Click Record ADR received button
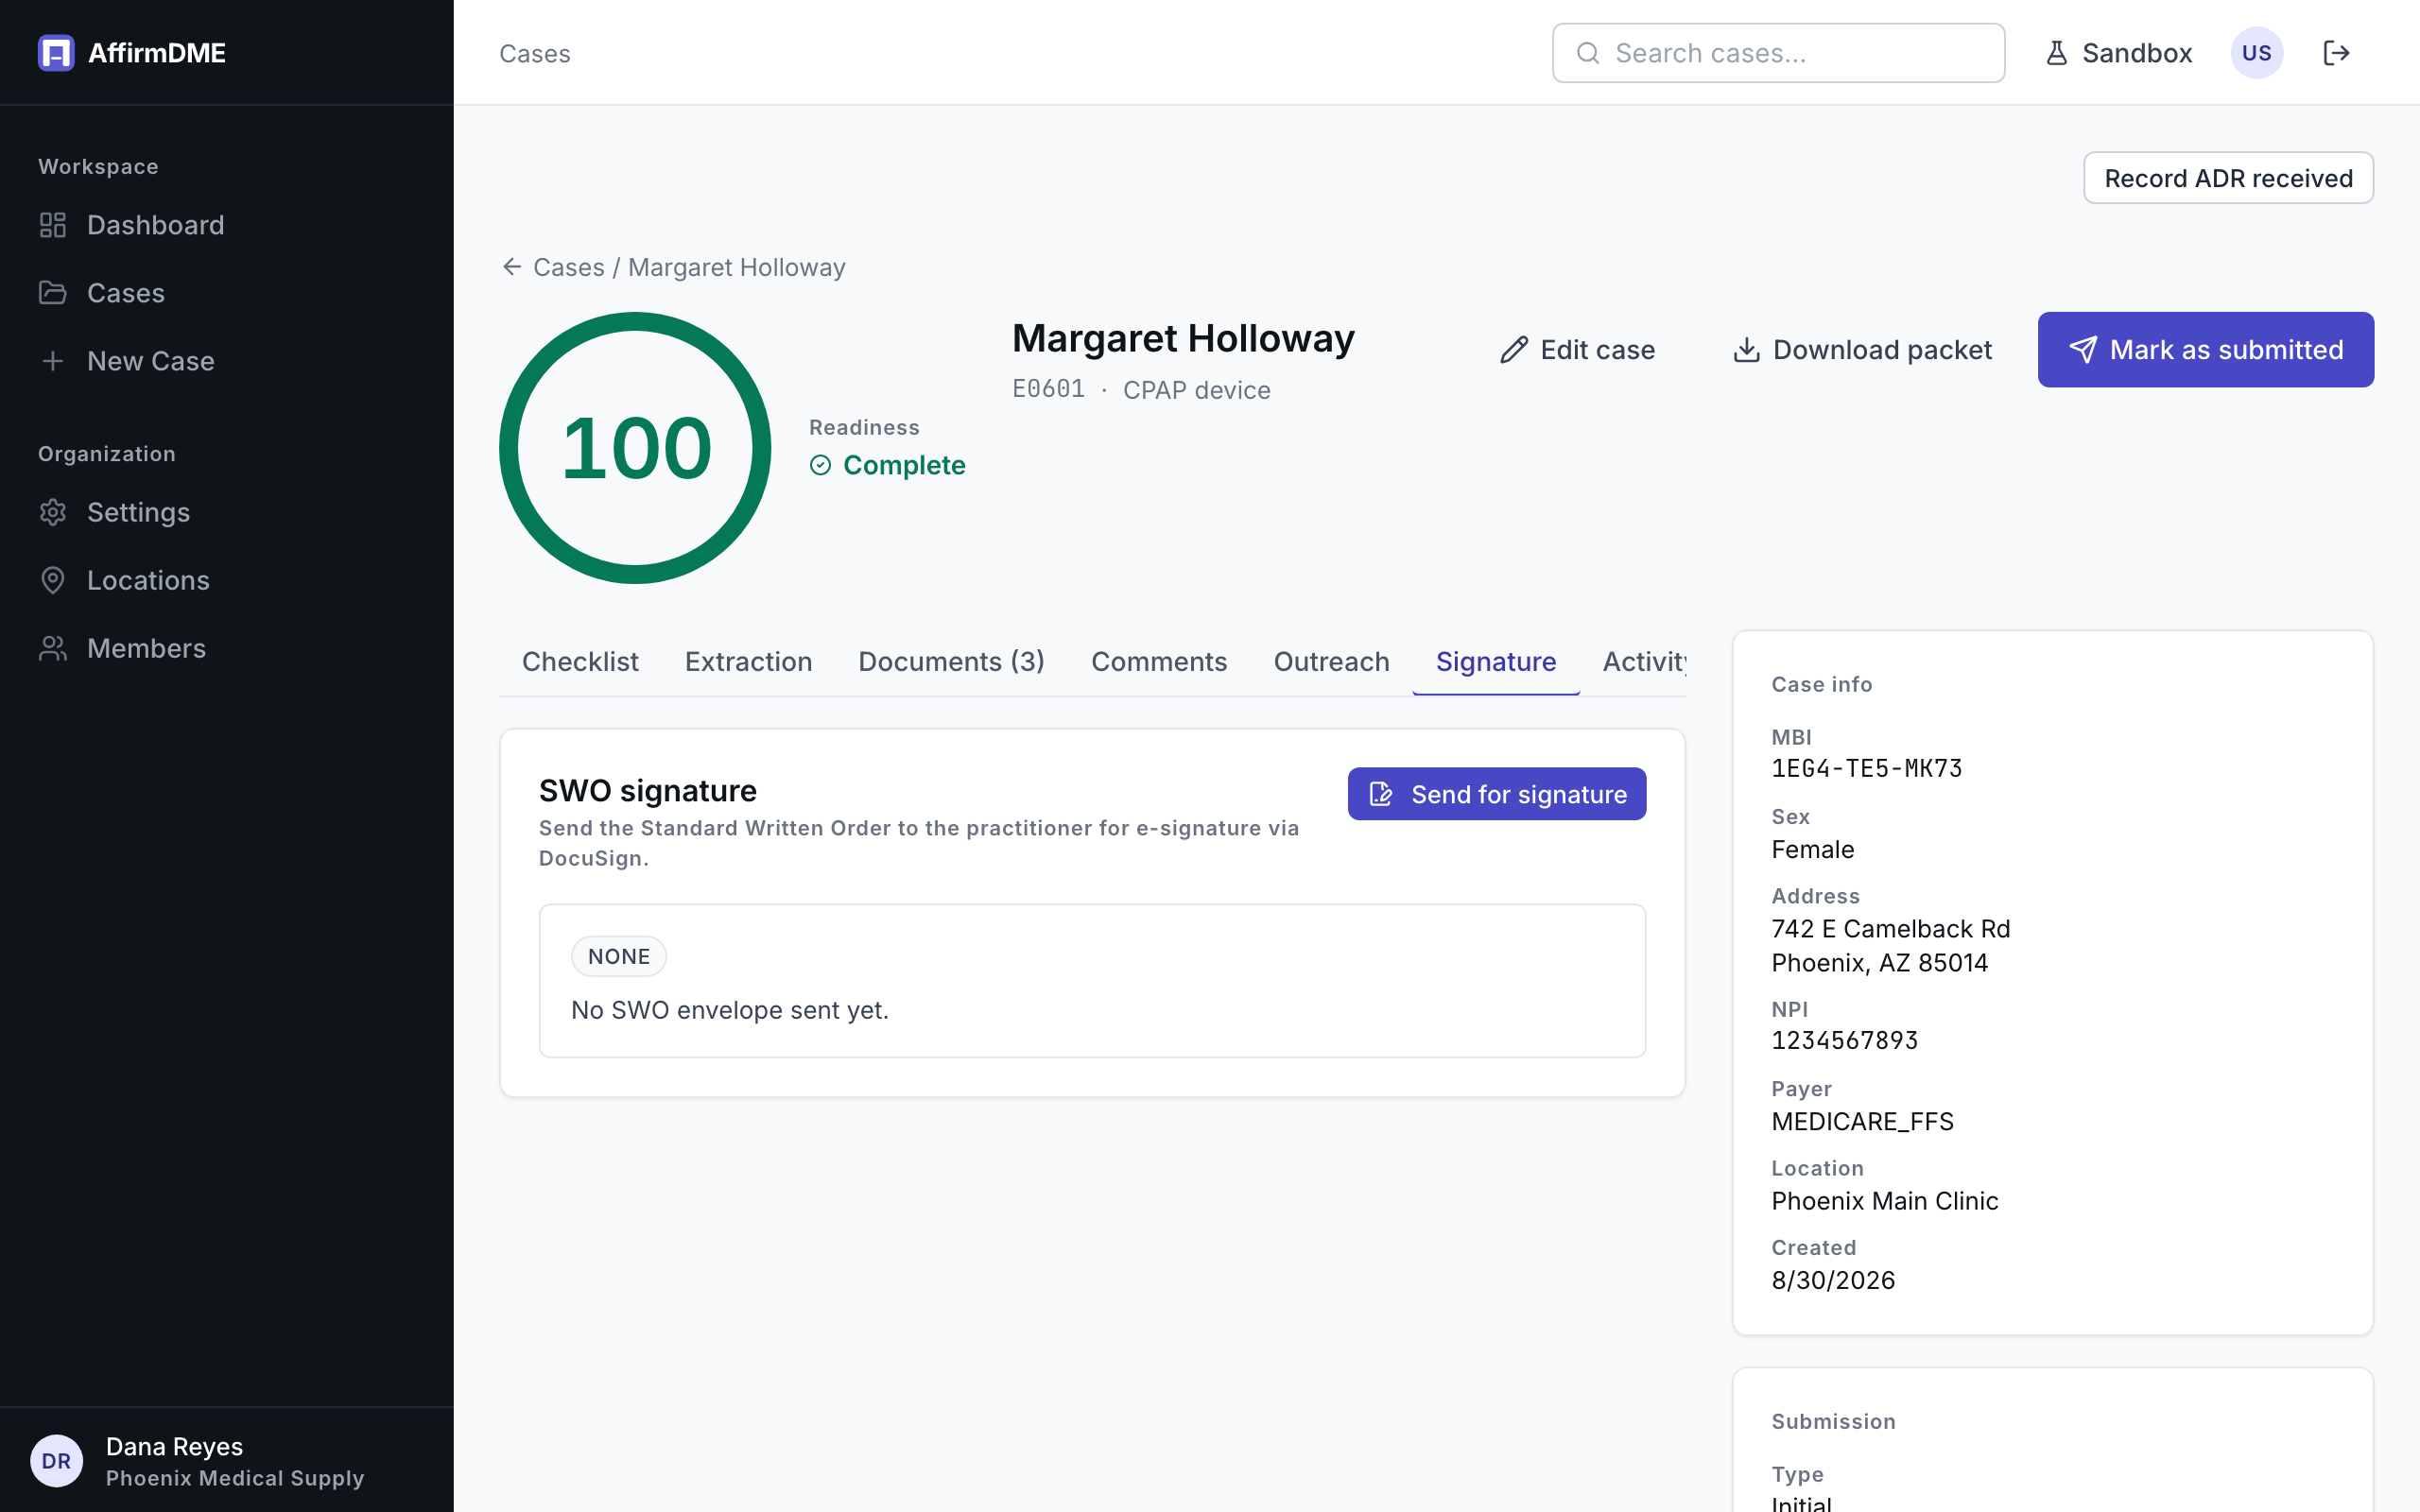This screenshot has height=1512, width=2420. pyautogui.click(x=2228, y=178)
